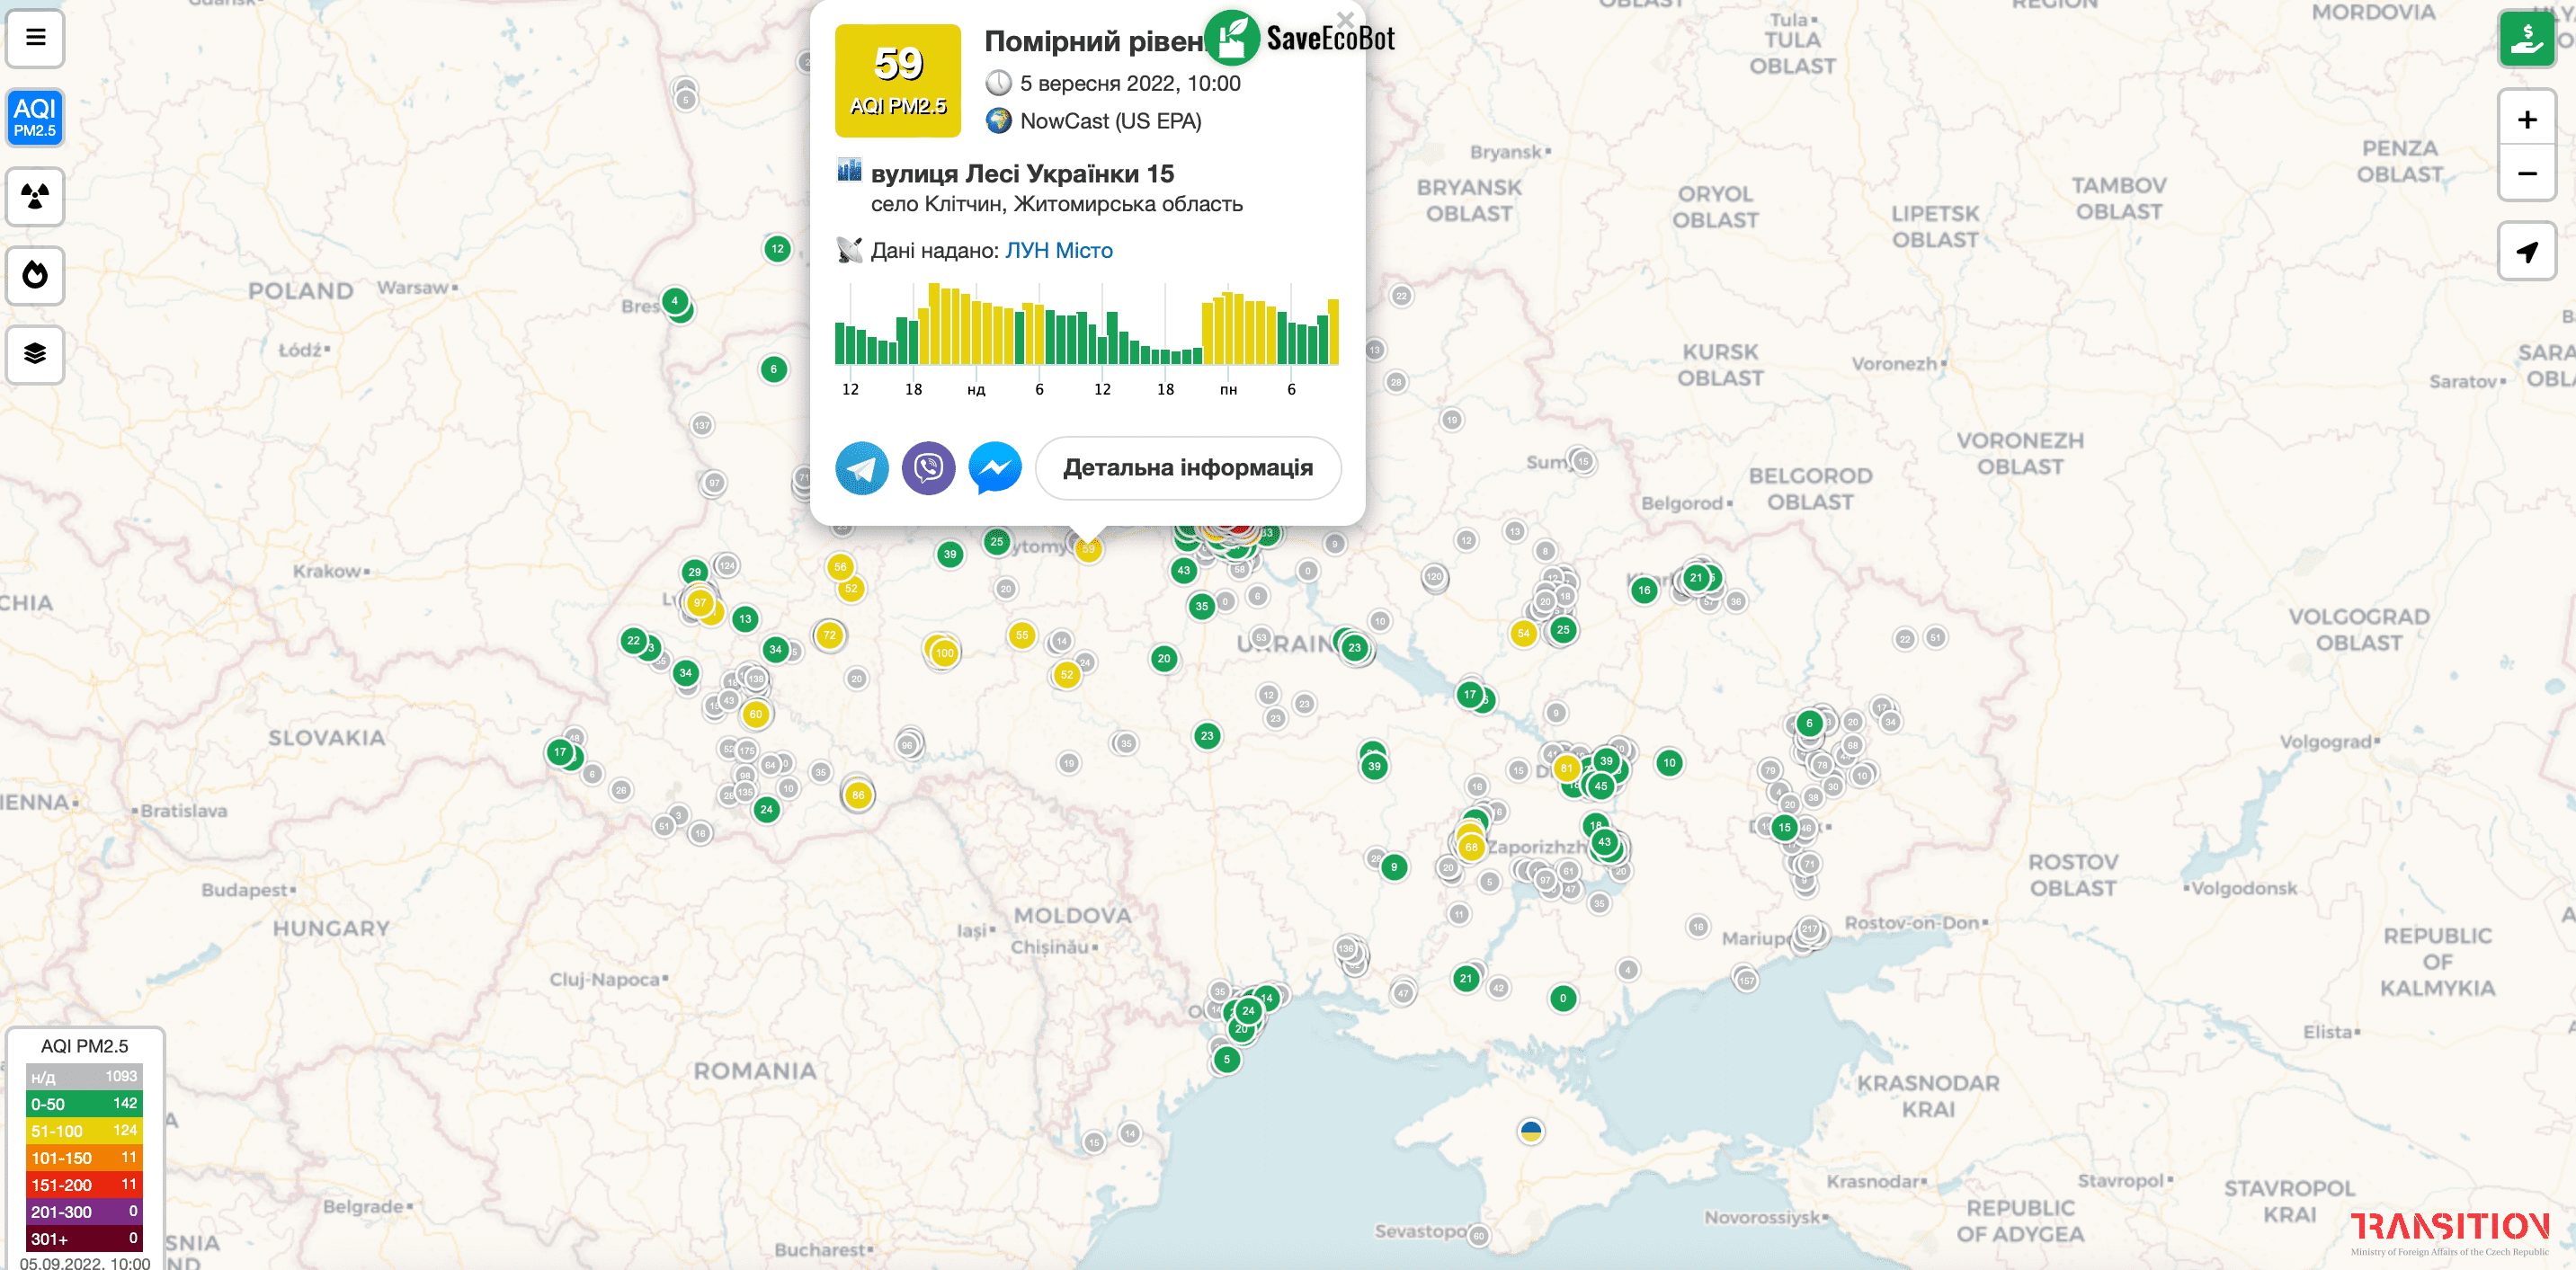Locate my position with arrow icon

[x=2526, y=252]
